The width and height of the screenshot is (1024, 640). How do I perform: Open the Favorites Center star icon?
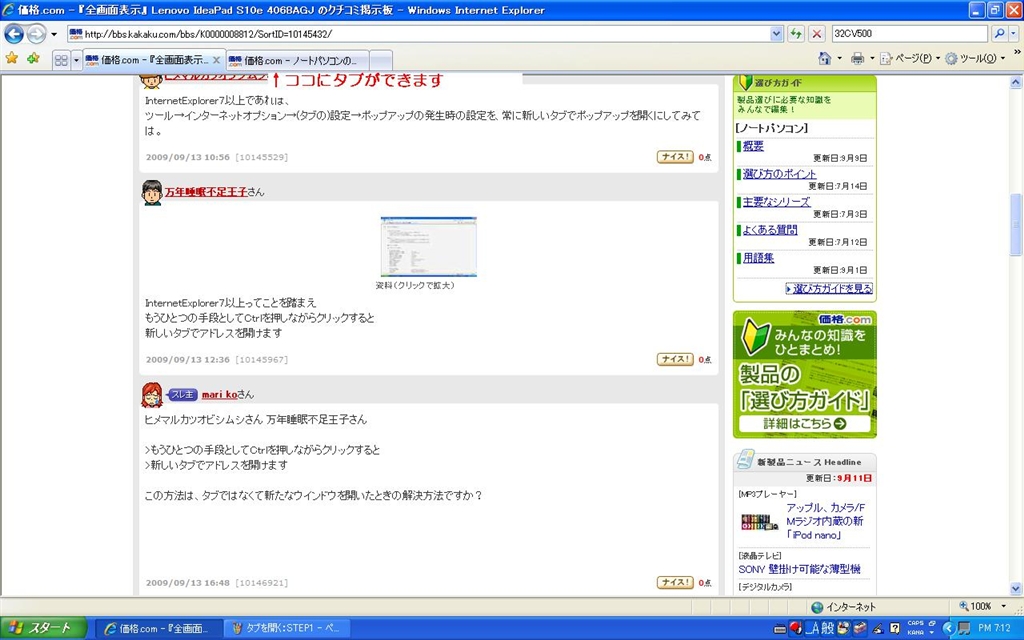coord(12,59)
